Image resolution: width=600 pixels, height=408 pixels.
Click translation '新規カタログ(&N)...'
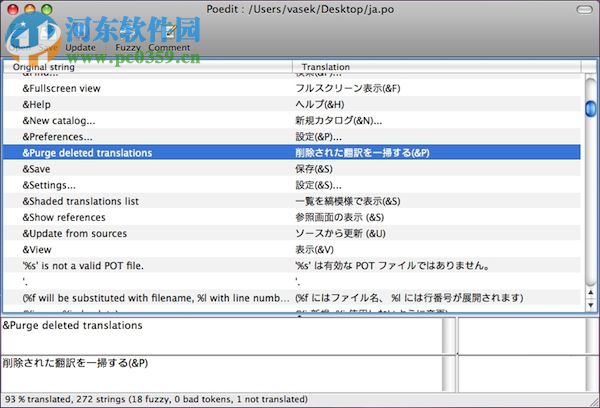click(339, 121)
